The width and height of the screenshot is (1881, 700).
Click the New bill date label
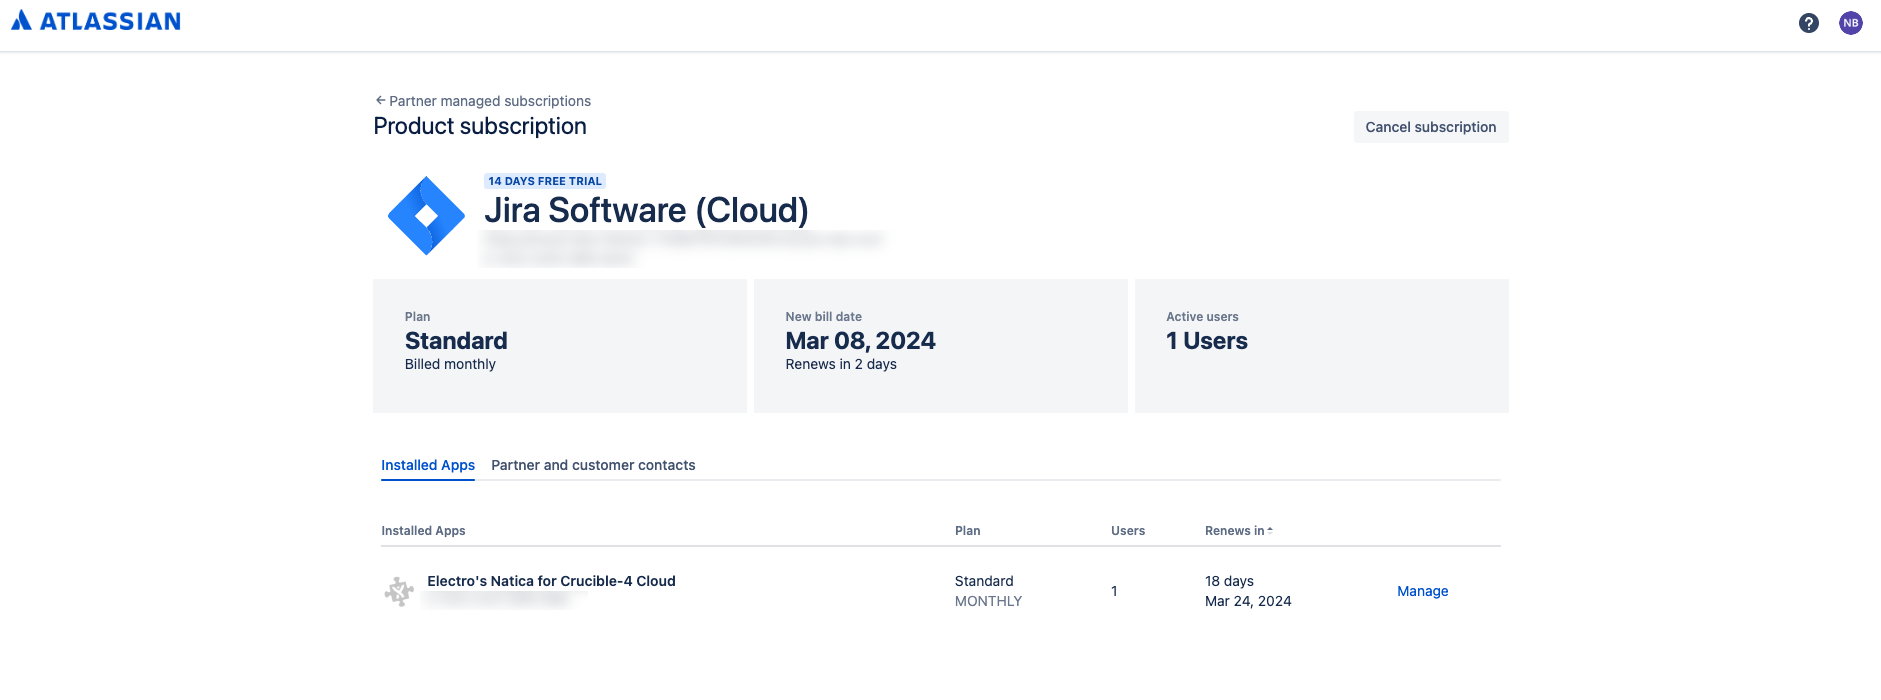click(x=823, y=317)
